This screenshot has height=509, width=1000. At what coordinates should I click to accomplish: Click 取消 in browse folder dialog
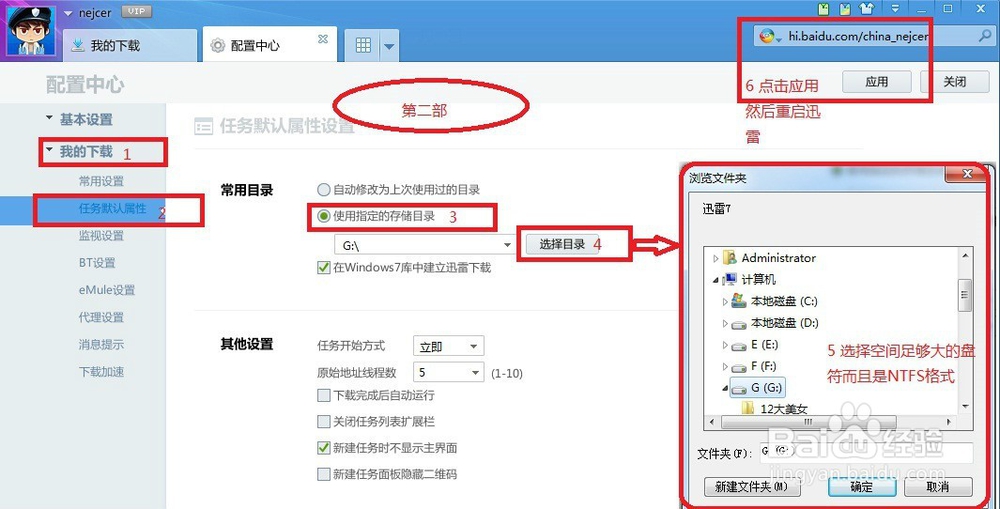coord(938,487)
